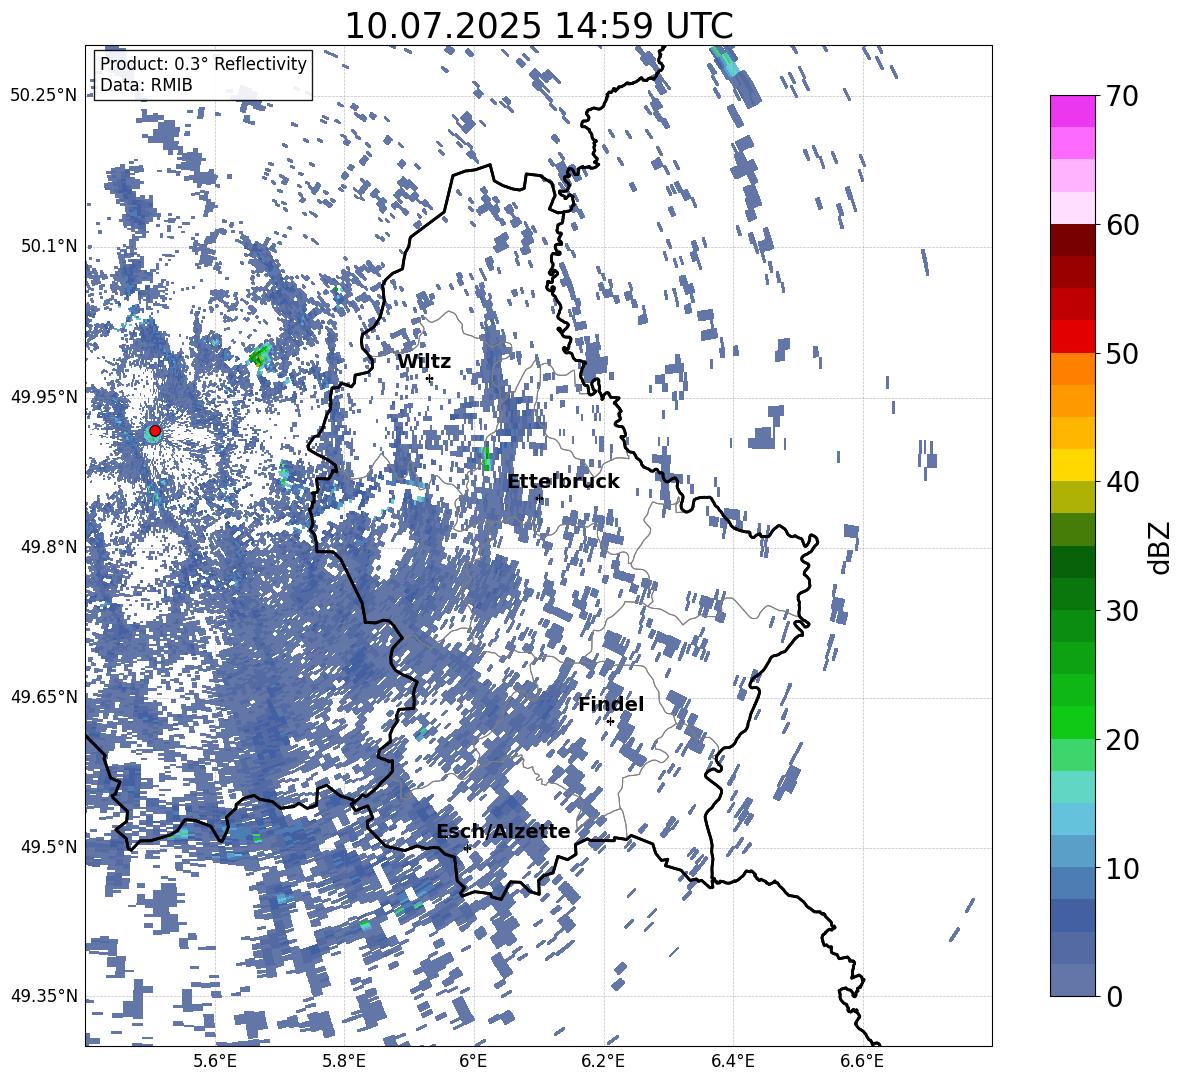
Task: Click the Data: RMIB text
Action: pos(146,85)
